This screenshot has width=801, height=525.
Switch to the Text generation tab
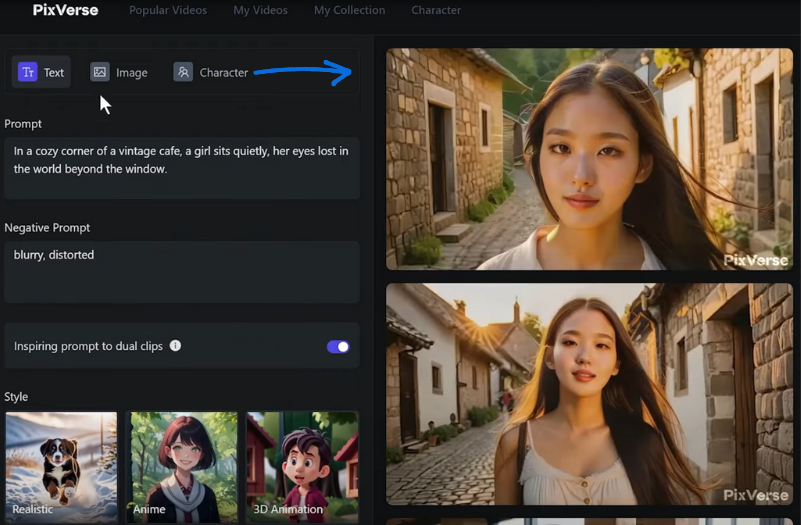(41, 72)
